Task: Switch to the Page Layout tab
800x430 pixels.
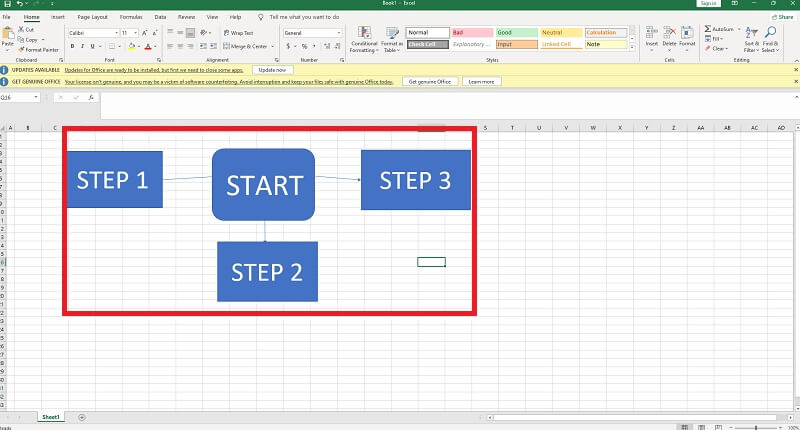Action: [x=92, y=17]
